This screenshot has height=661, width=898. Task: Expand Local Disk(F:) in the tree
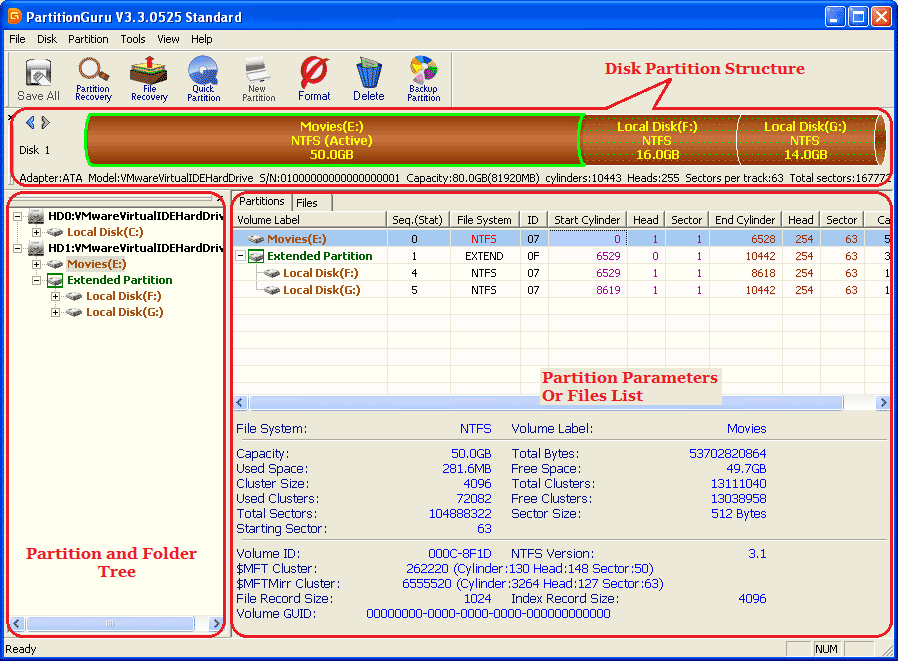[56, 296]
